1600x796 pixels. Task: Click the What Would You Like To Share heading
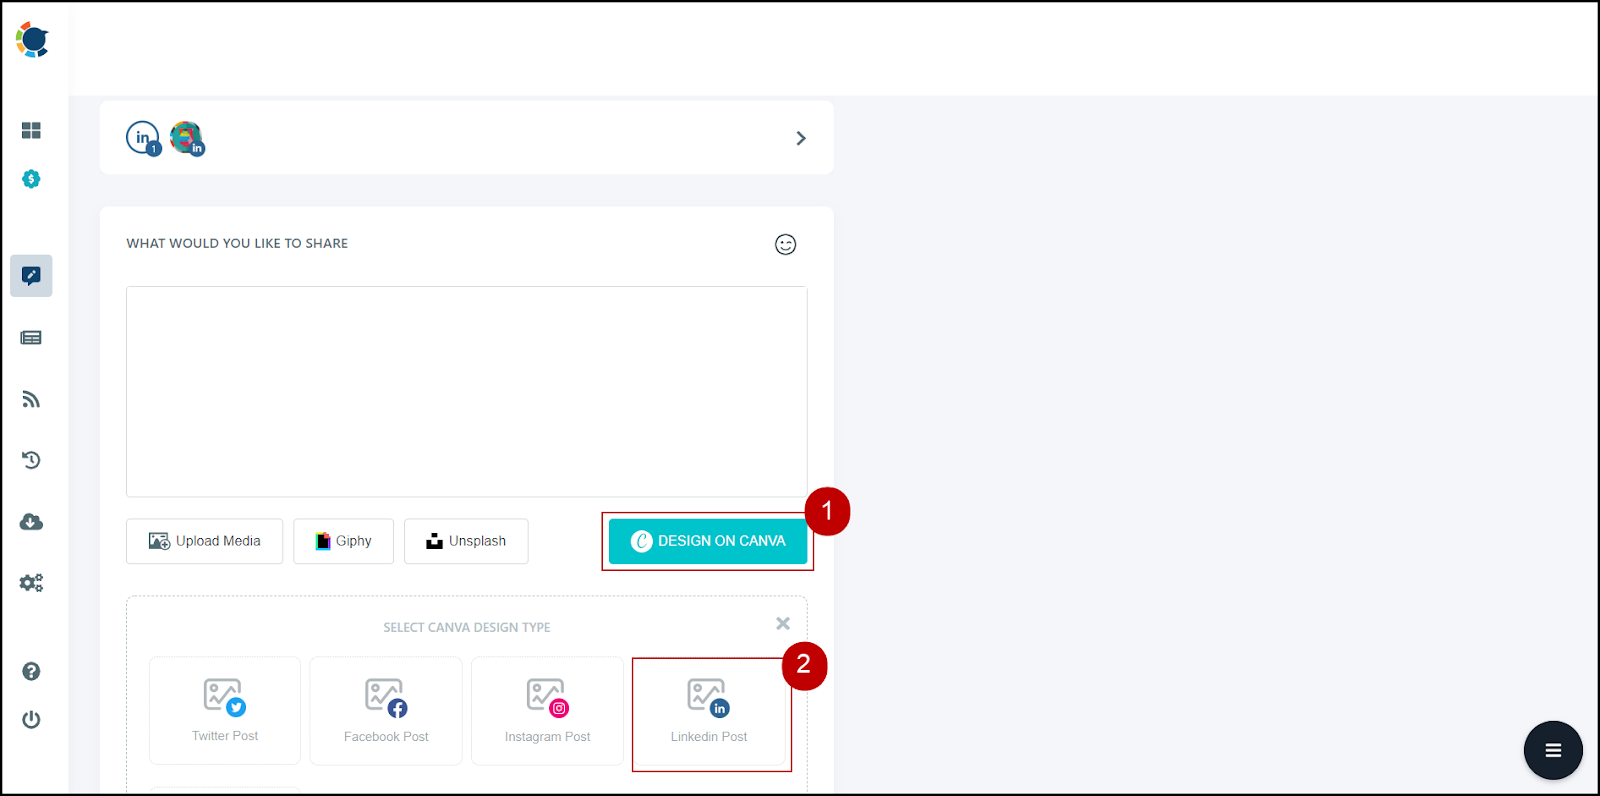pyautogui.click(x=237, y=243)
